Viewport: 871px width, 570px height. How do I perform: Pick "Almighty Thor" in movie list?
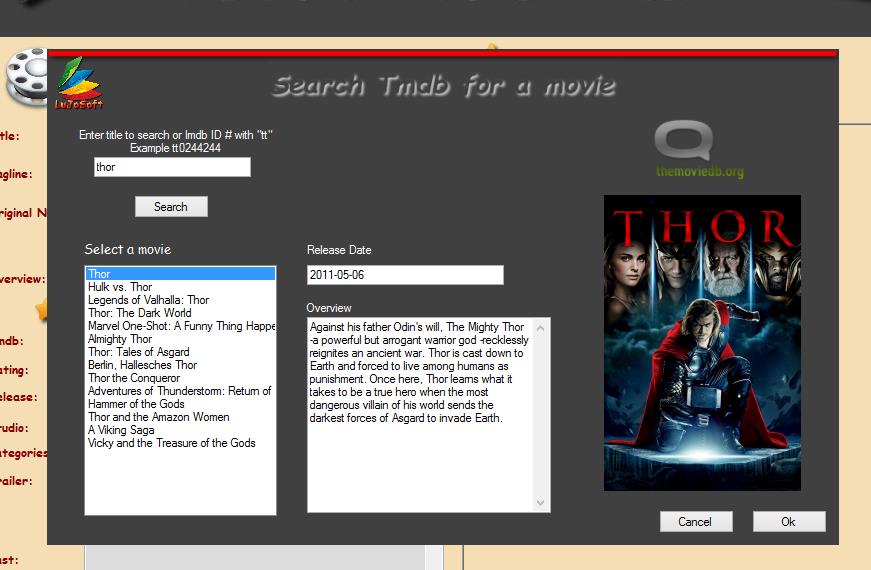(120, 339)
